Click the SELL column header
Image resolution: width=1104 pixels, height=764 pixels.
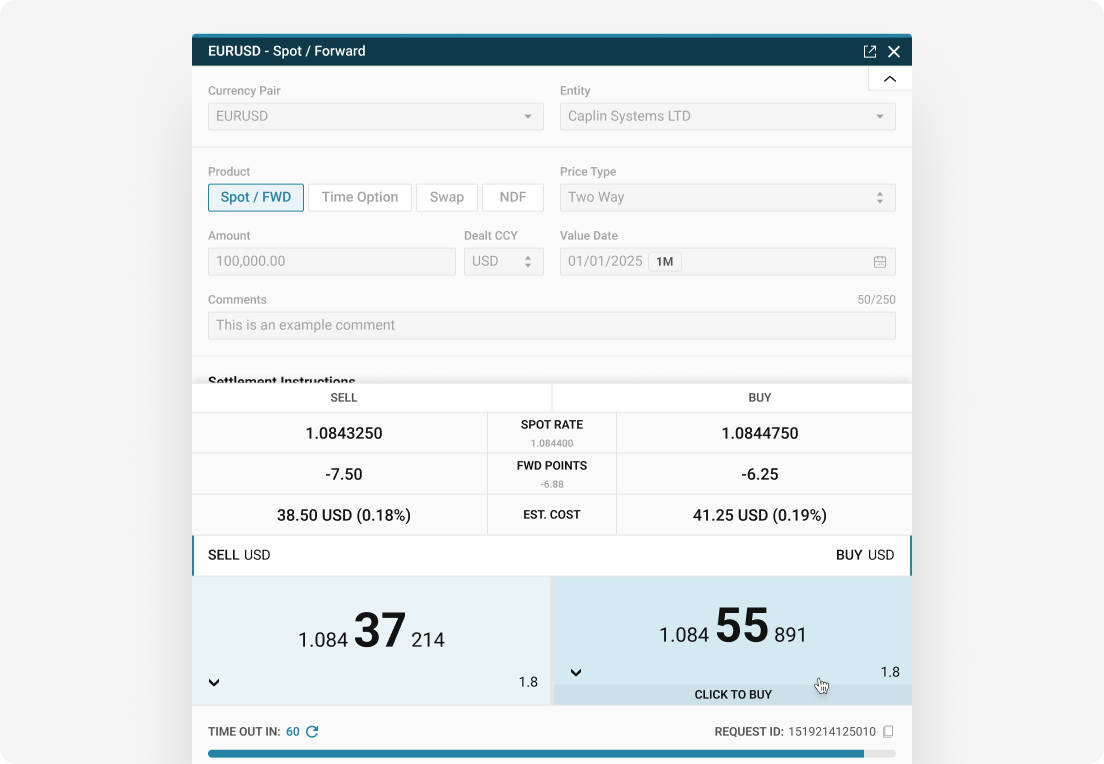coord(344,398)
